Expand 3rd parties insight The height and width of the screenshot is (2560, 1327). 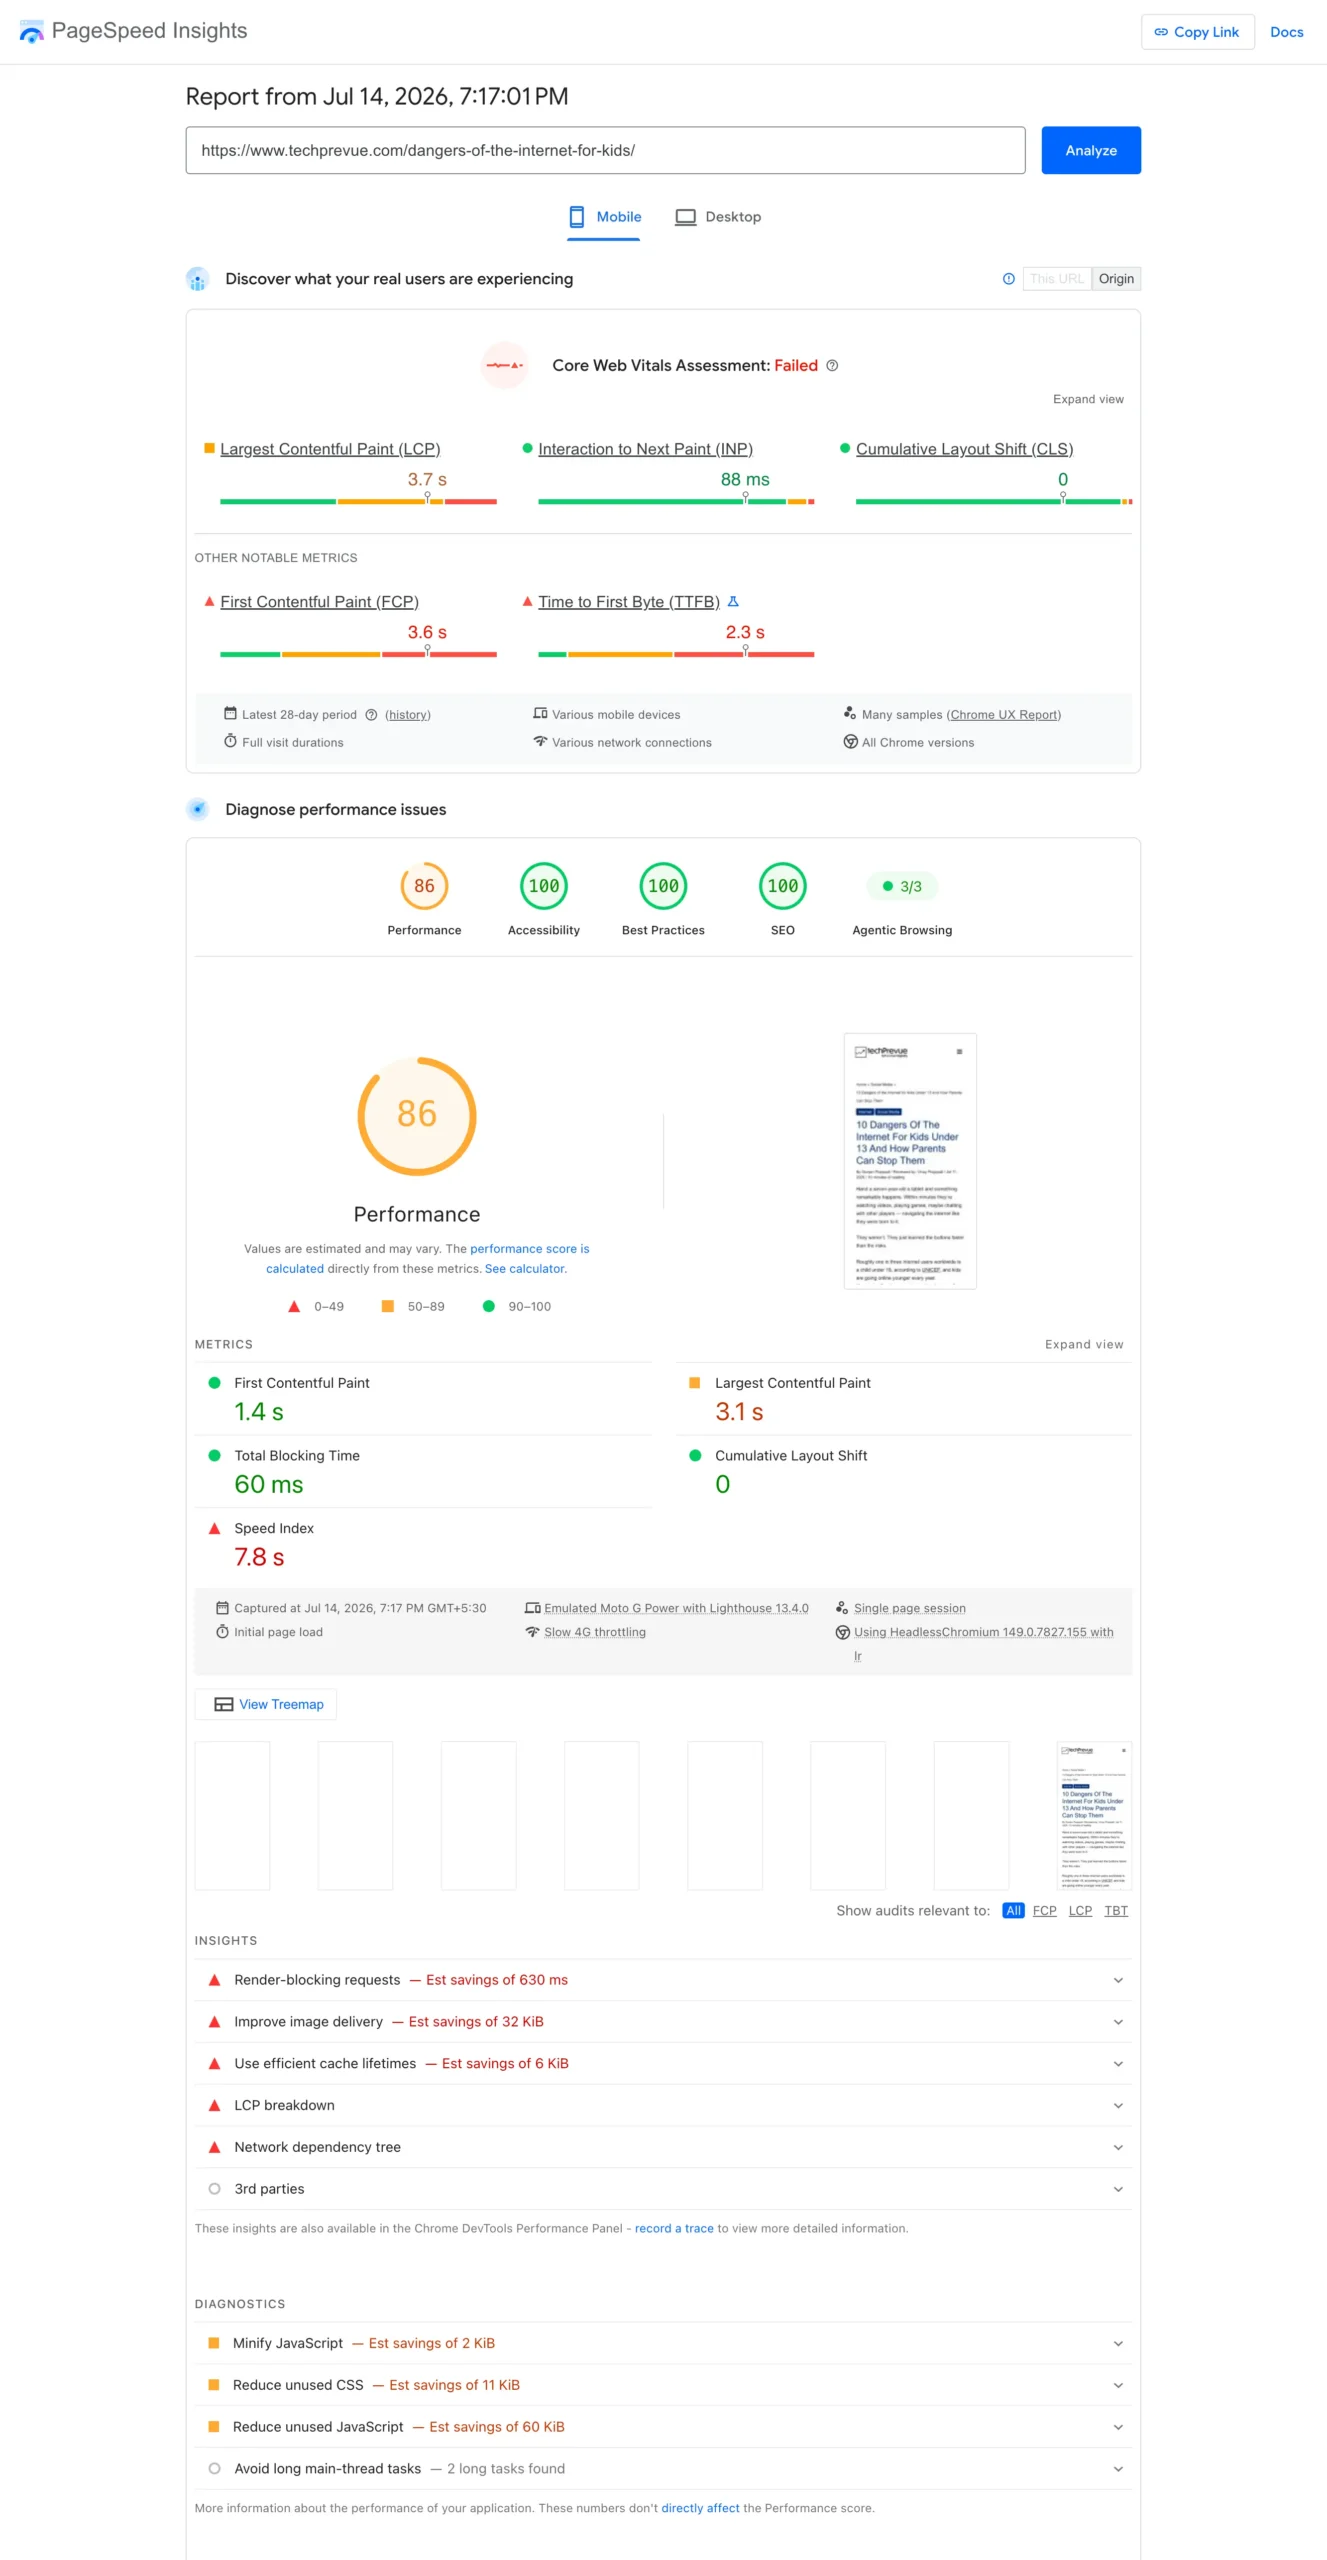click(663, 2190)
